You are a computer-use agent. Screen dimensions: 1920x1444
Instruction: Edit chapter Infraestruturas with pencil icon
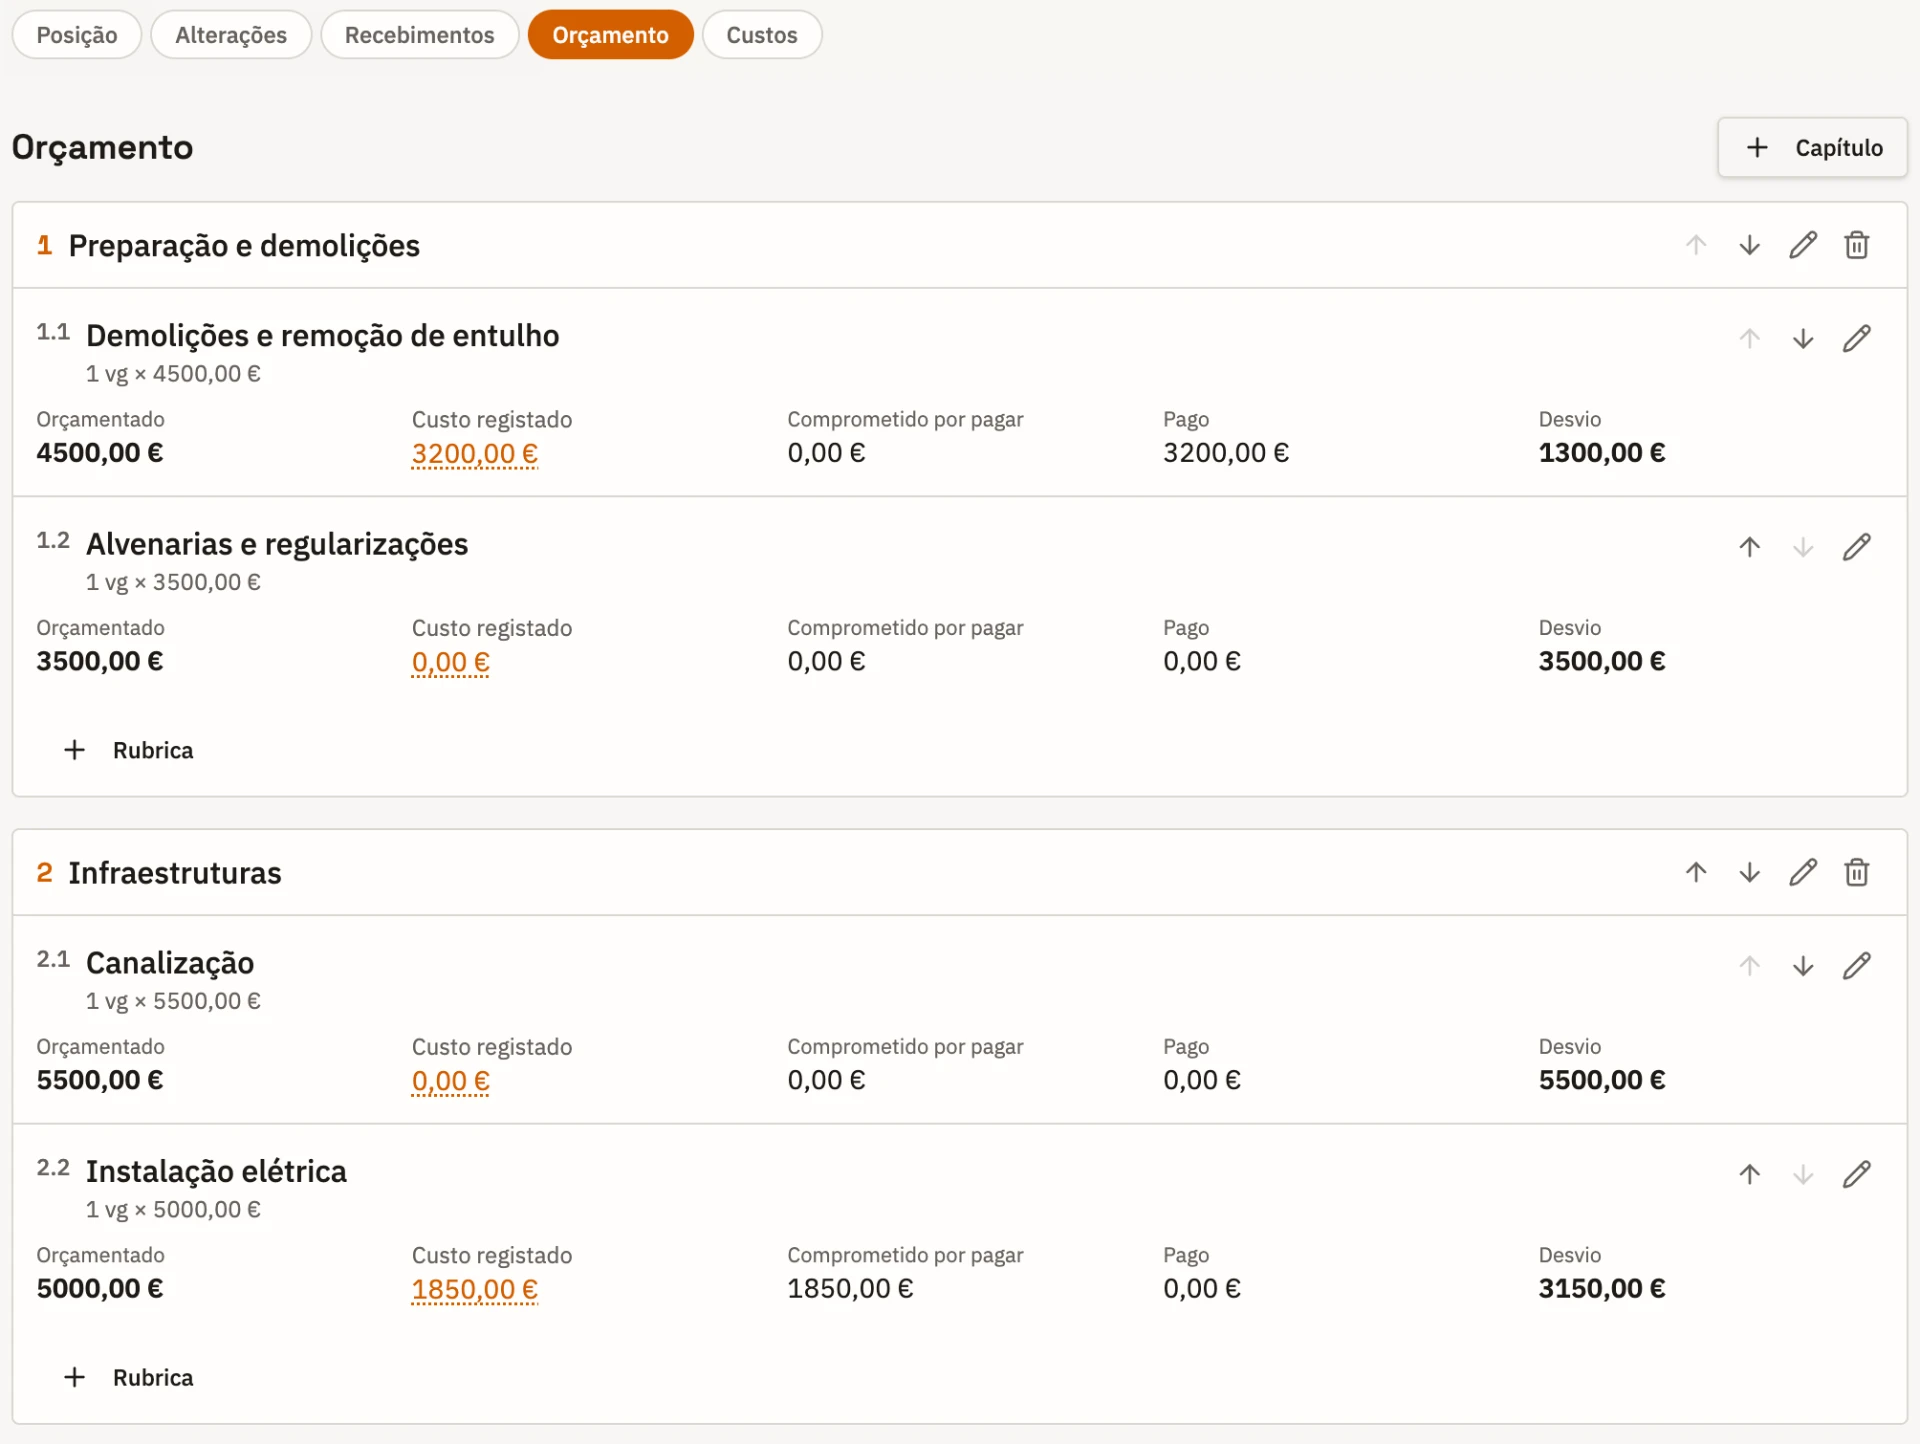click(x=1802, y=872)
